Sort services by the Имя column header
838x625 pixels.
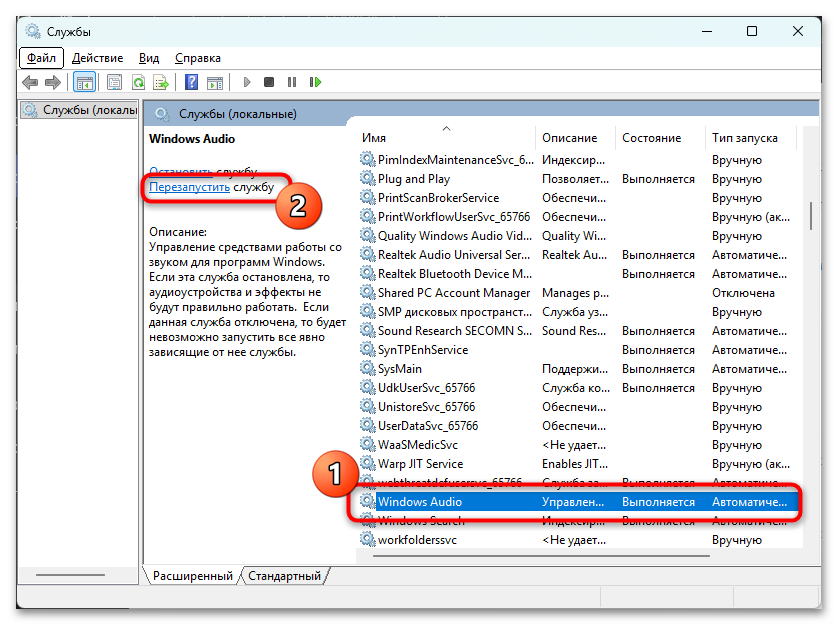(447, 138)
